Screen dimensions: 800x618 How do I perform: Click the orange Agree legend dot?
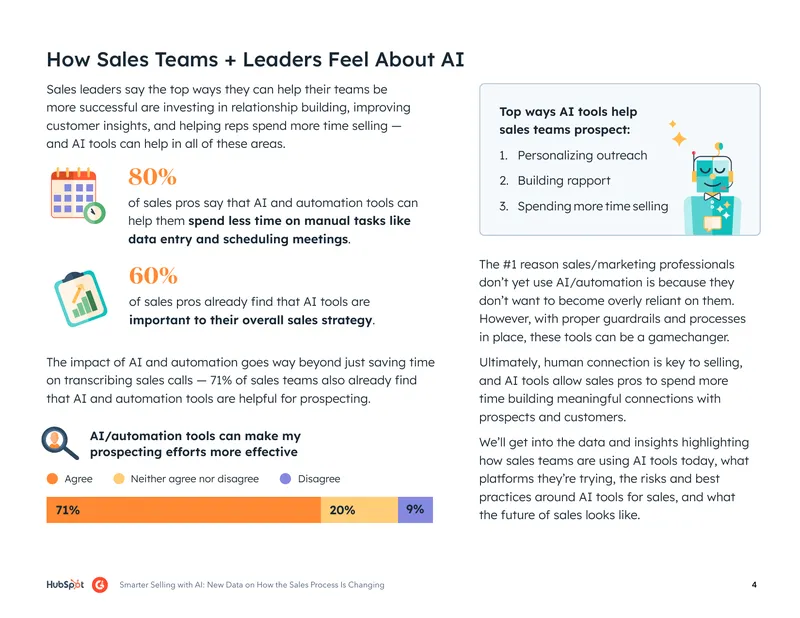[52, 479]
